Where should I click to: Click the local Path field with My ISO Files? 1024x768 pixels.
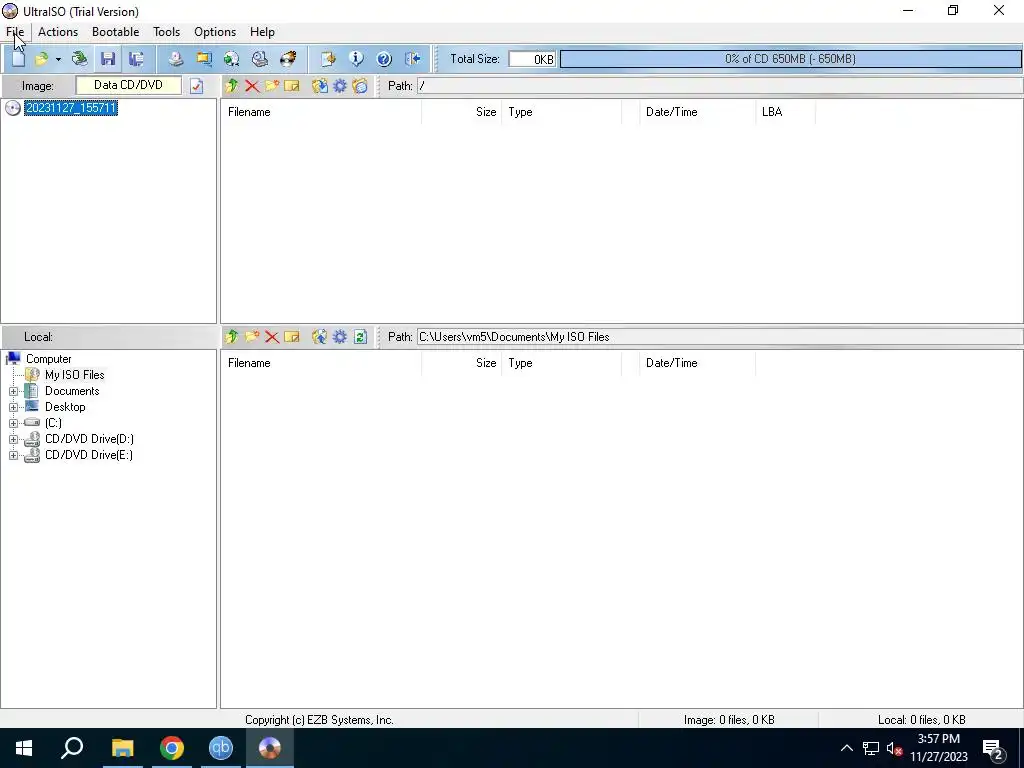pos(720,337)
